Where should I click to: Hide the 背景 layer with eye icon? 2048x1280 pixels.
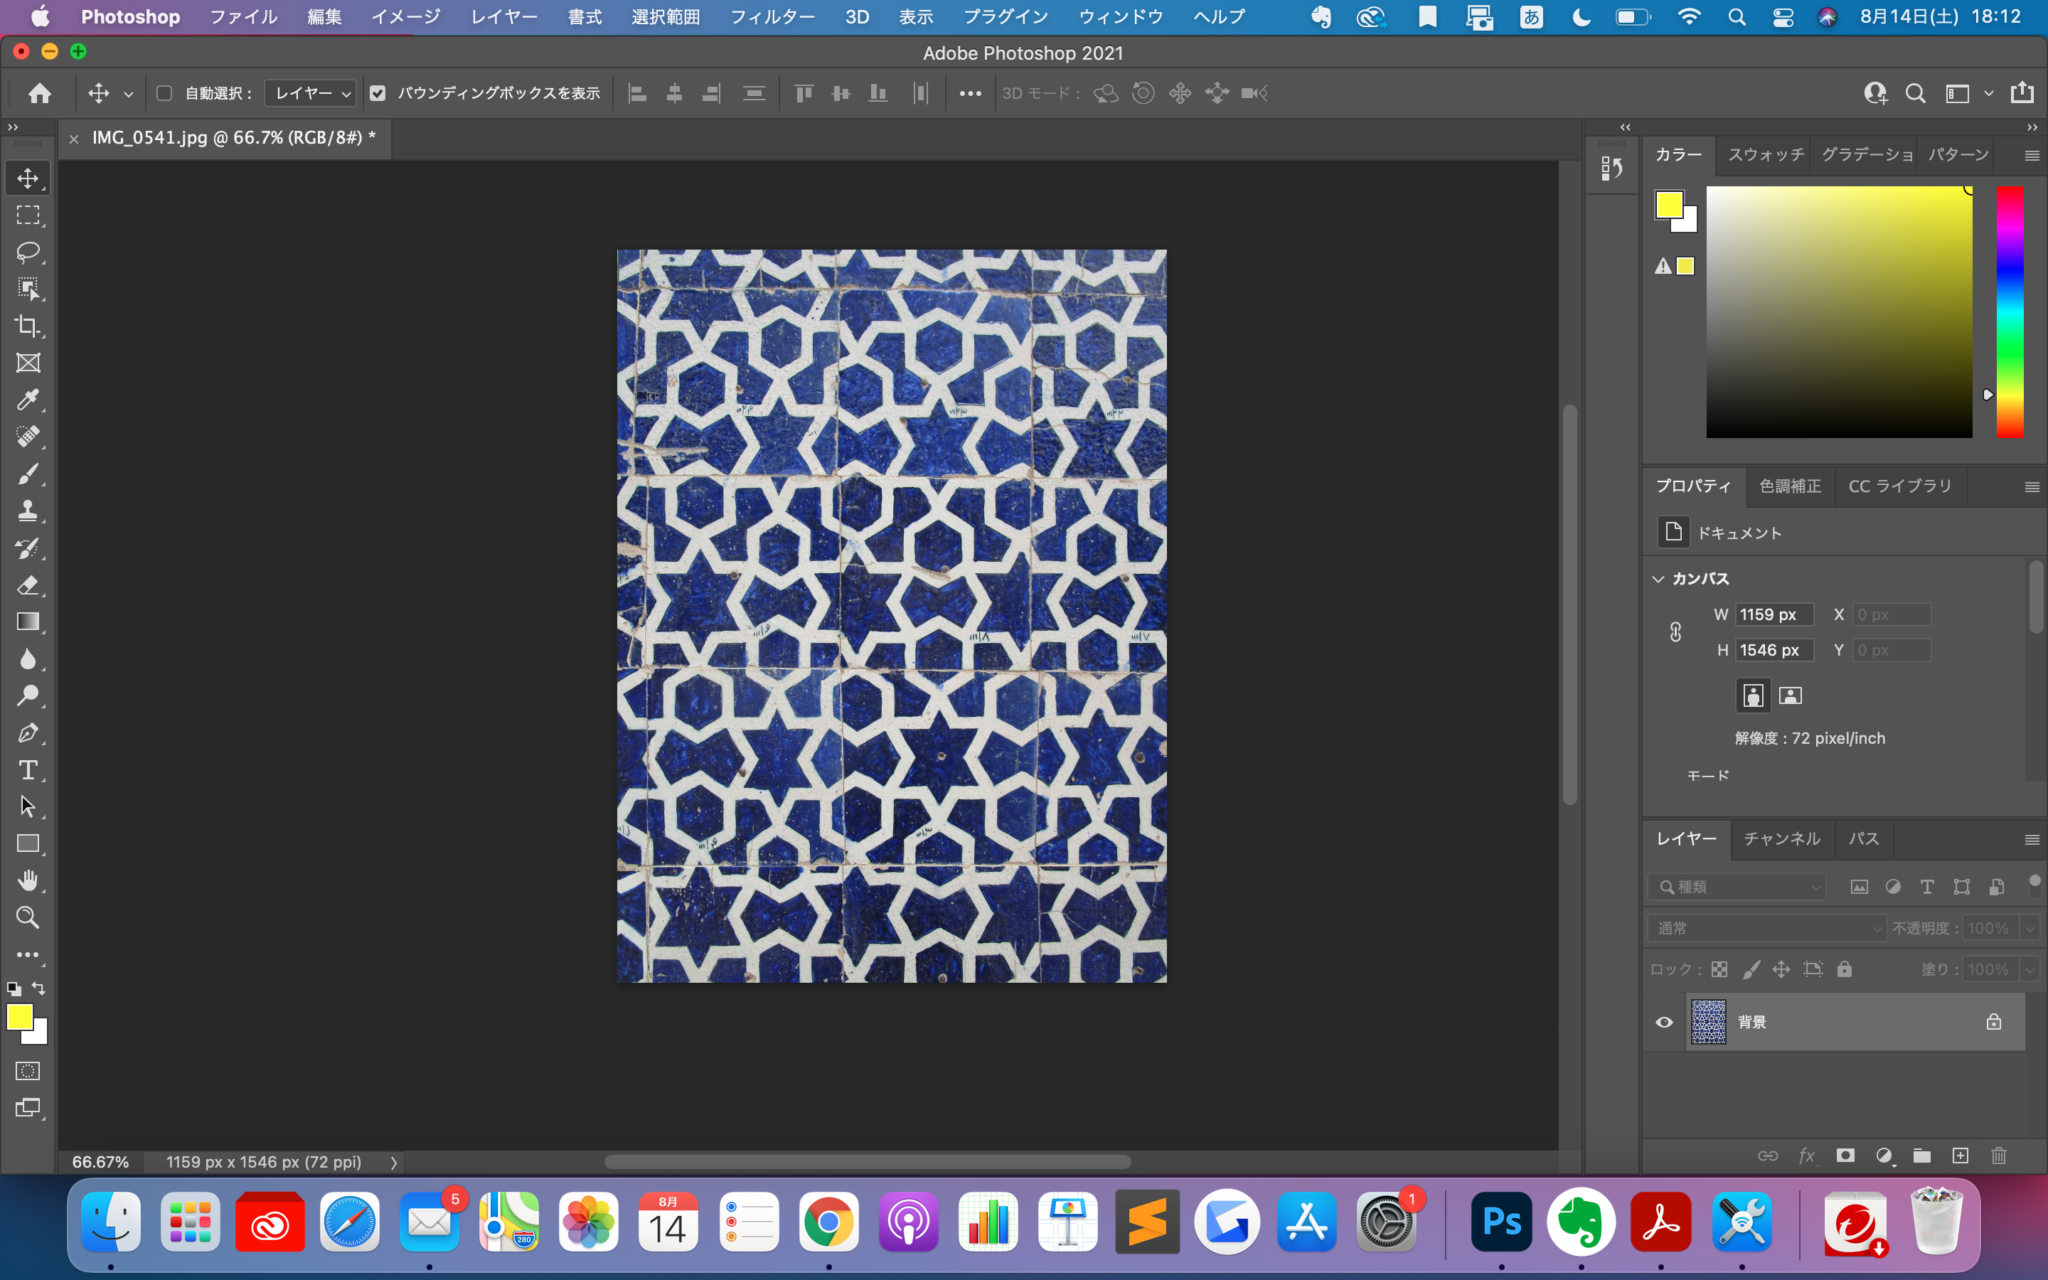pos(1664,1022)
